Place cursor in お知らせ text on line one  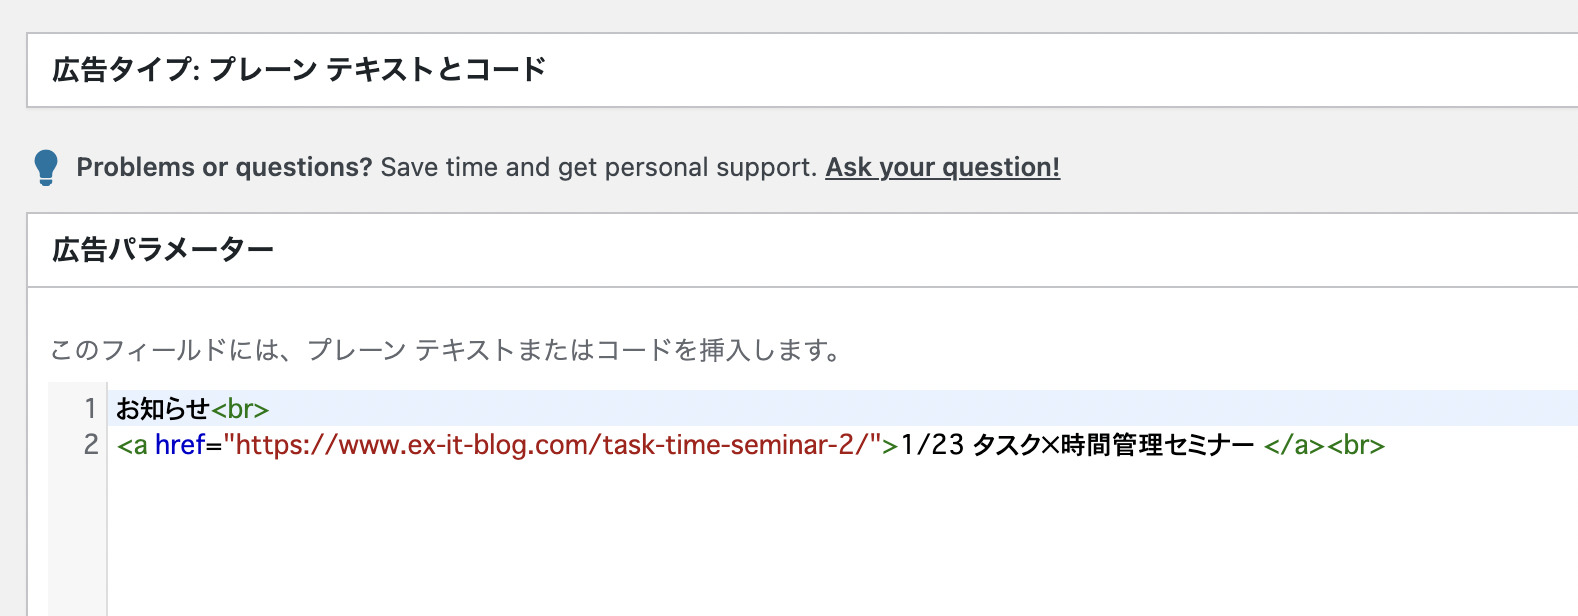click(163, 409)
